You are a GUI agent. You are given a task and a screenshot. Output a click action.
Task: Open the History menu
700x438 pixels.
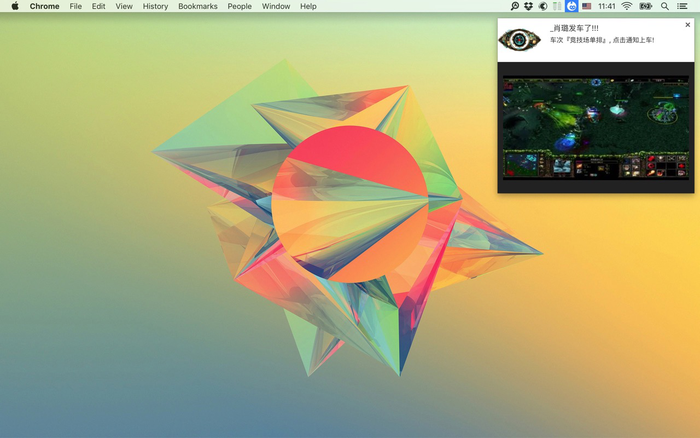155,6
